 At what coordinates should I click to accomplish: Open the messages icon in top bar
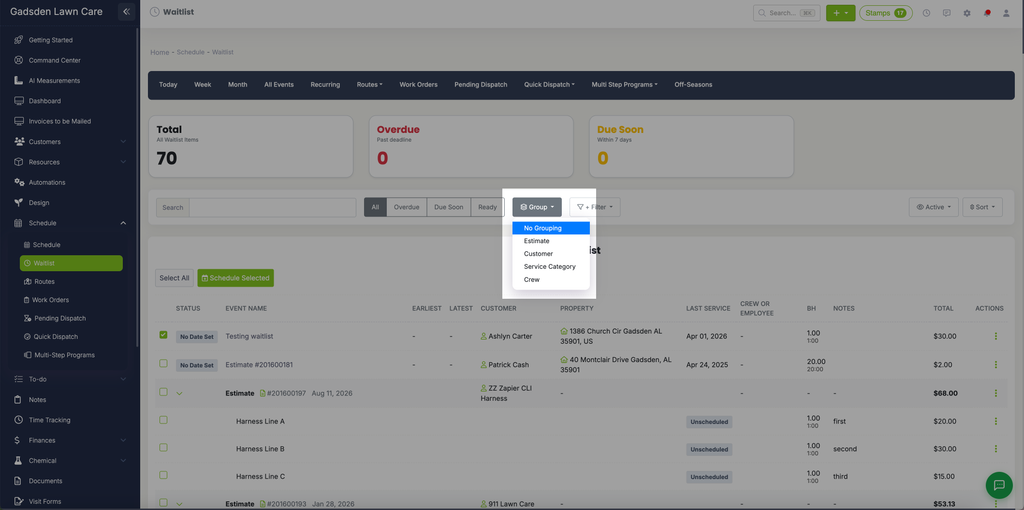point(946,13)
